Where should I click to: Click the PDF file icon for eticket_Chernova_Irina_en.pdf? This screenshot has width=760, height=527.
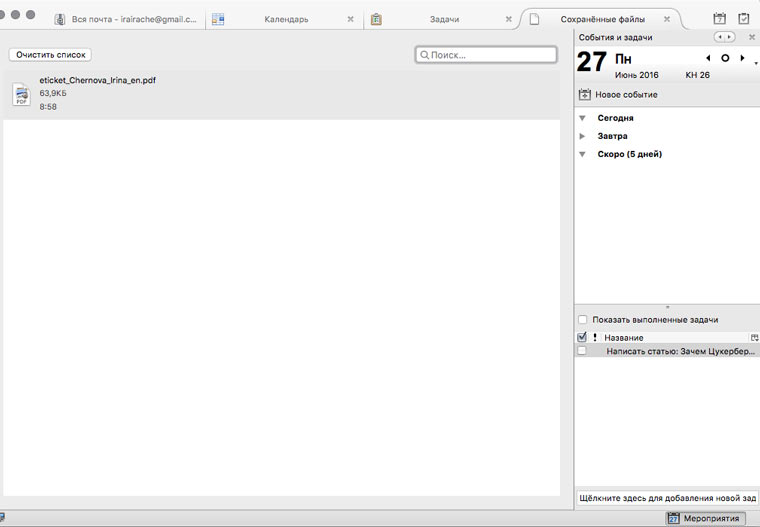[x=21, y=94]
